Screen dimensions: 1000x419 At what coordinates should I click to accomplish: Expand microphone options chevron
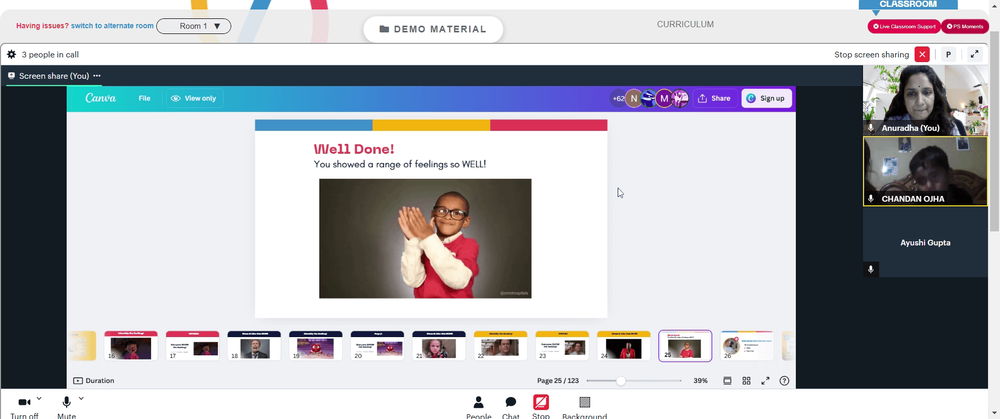point(81,399)
